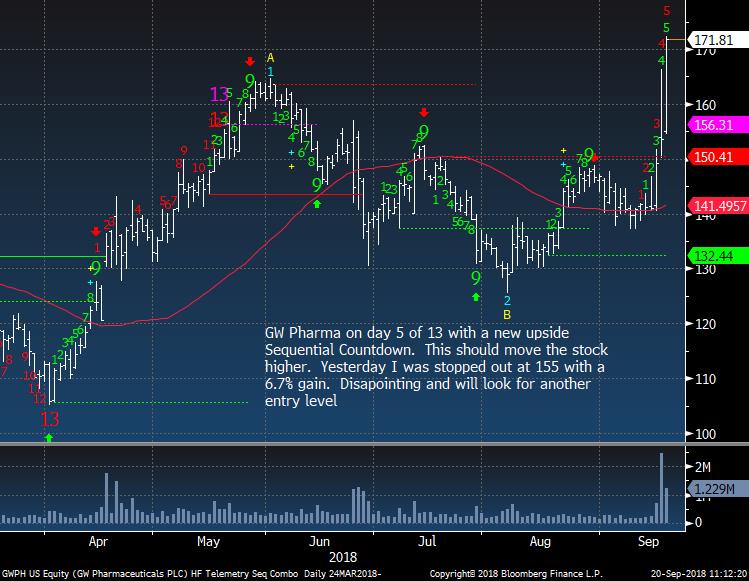Click the 1.229M volume label
Image resolution: width=749 pixels, height=581 pixels.
717,489
